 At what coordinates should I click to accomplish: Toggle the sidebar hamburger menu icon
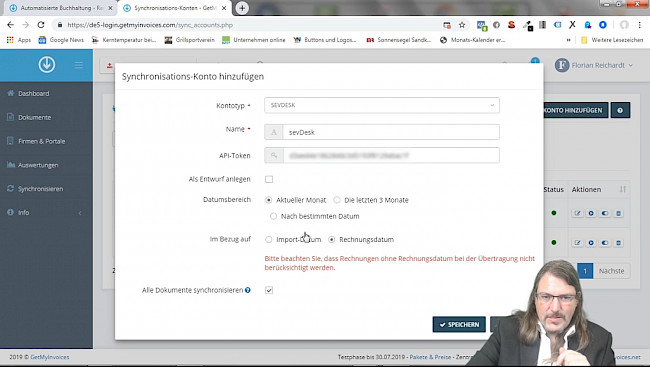(x=78, y=65)
